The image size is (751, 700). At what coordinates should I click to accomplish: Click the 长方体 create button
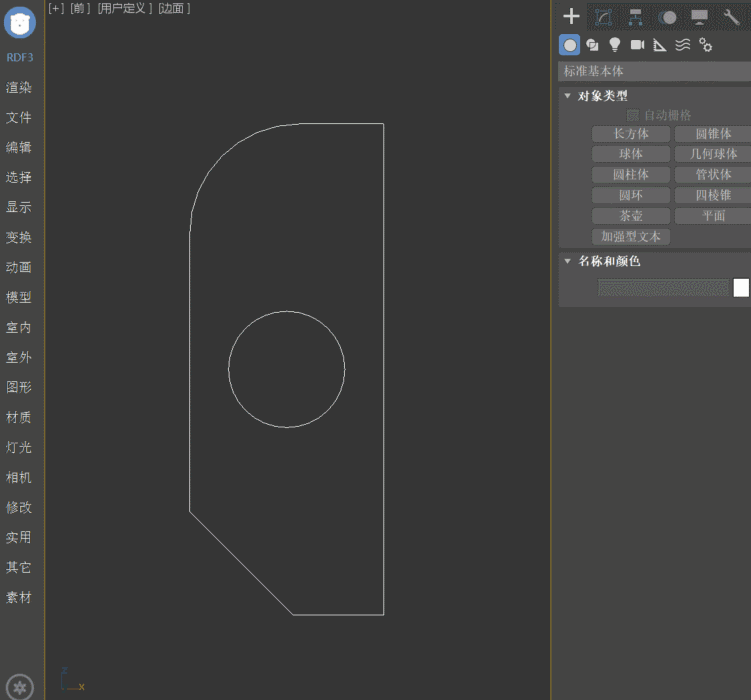coord(630,134)
